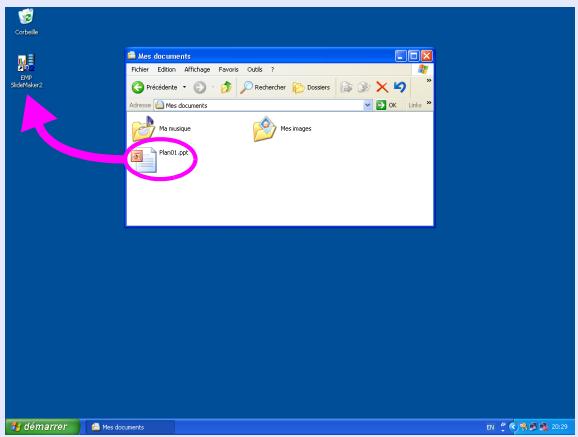
Task: Expand the Liens links bar chevron
Action: coord(429,103)
